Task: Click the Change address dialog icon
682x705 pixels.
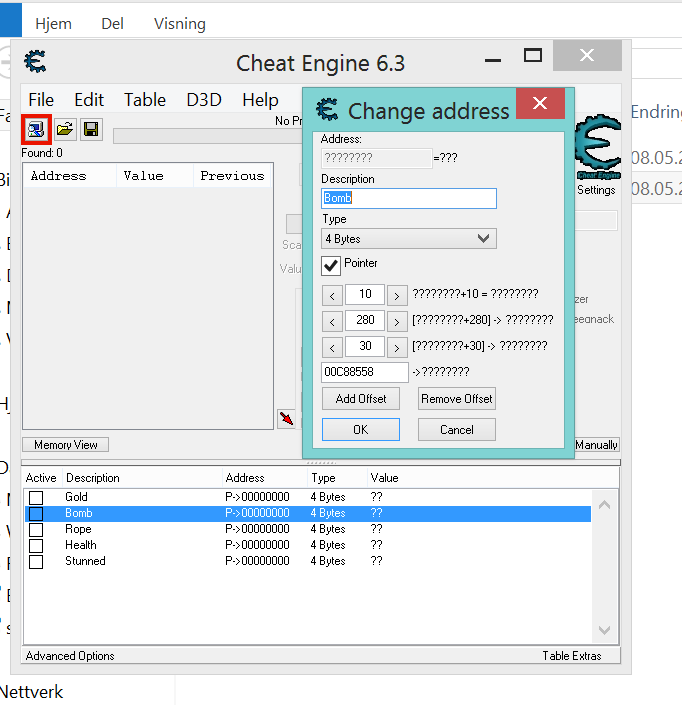Action: click(327, 110)
